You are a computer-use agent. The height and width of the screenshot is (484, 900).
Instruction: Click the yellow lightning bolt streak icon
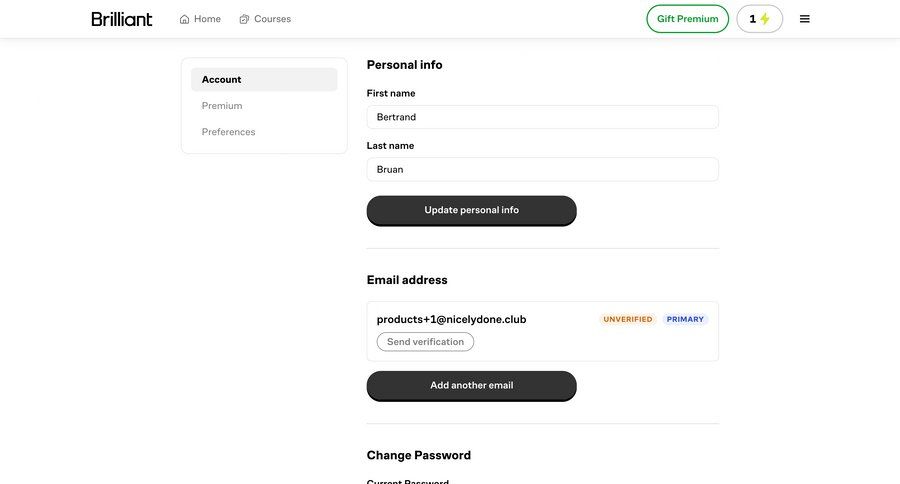[x=765, y=19]
